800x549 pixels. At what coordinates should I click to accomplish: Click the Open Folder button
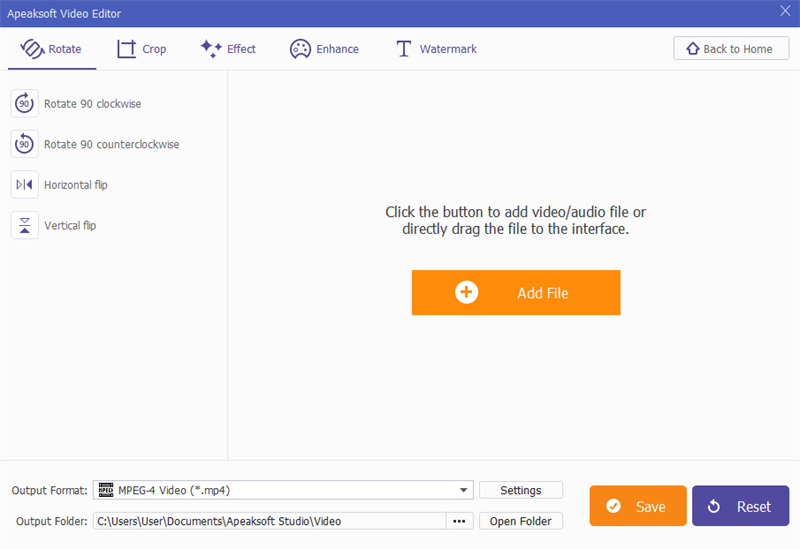[520, 521]
